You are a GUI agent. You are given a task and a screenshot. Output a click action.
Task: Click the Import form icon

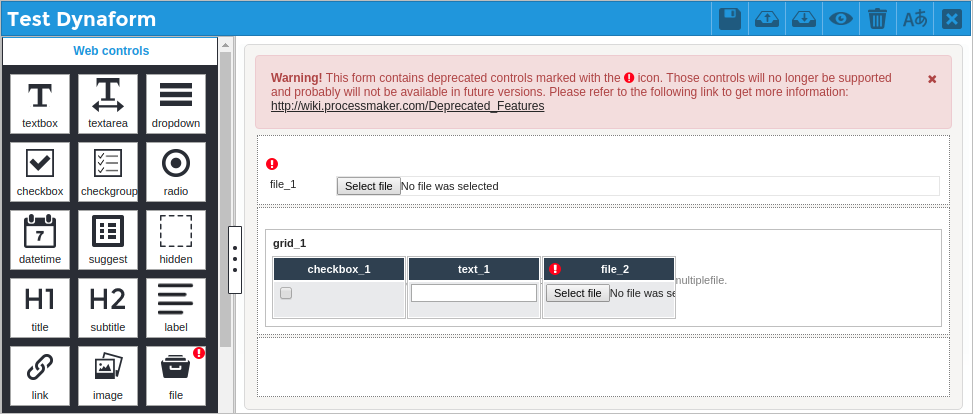[803, 19]
